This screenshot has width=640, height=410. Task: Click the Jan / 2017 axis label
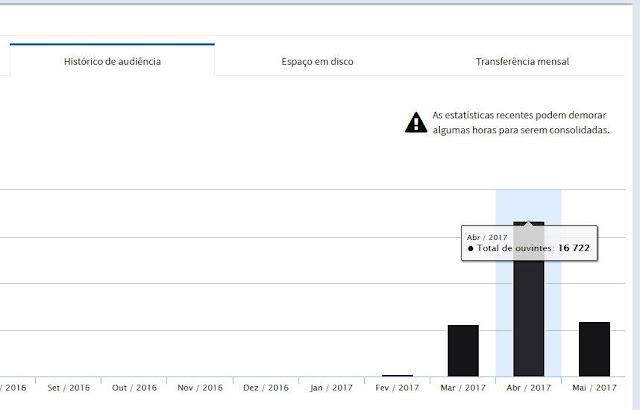pyautogui.click(x=331, y=388)
